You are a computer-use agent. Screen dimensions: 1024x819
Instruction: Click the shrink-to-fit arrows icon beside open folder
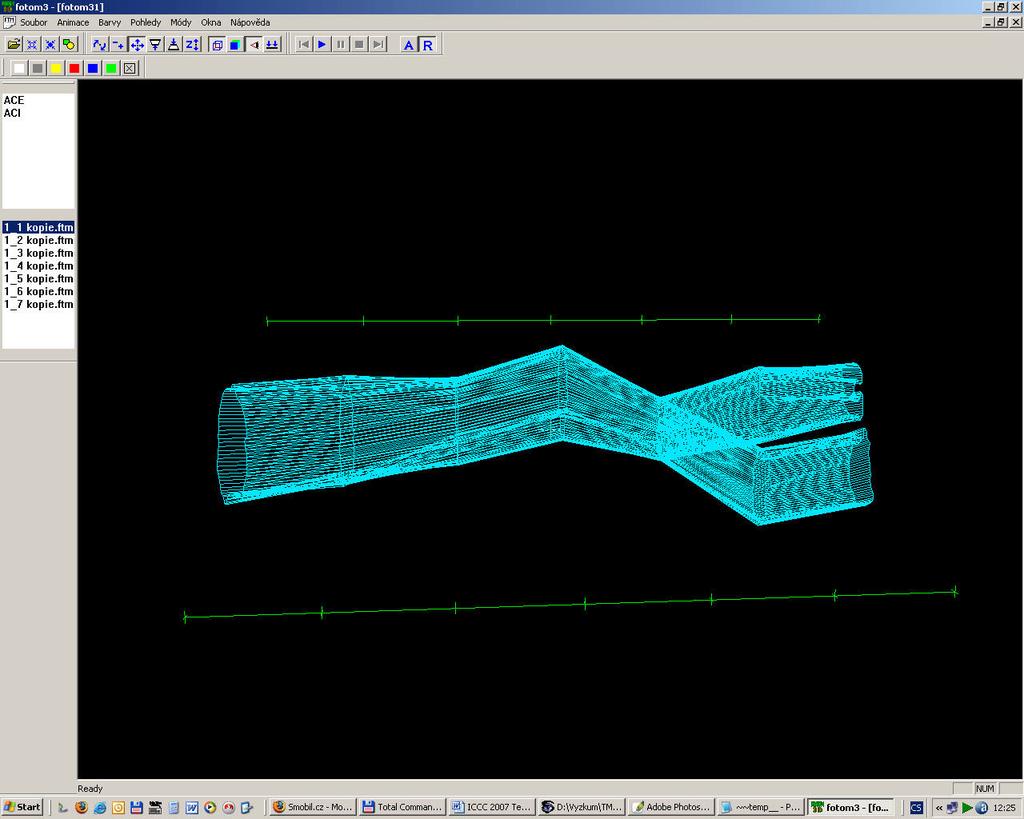click(32, 44)
